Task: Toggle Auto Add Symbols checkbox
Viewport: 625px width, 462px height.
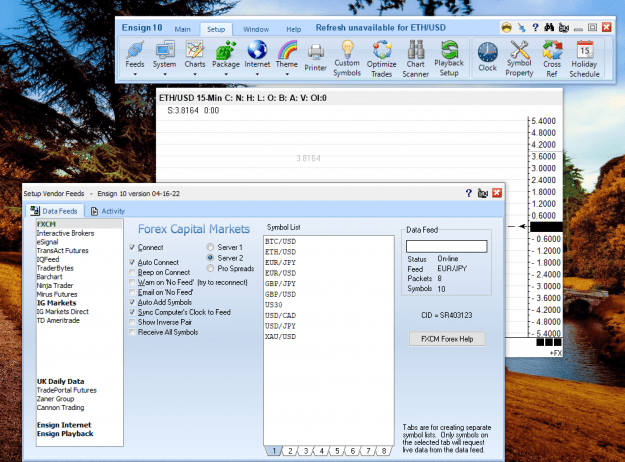Action: coord(132,302)
